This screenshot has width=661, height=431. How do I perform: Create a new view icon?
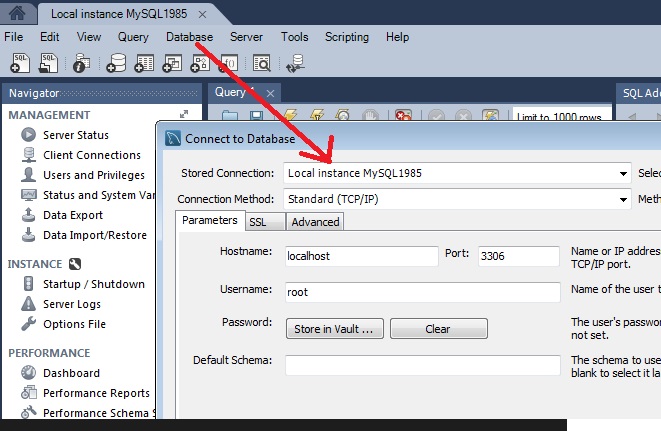[x=172, y=63]
